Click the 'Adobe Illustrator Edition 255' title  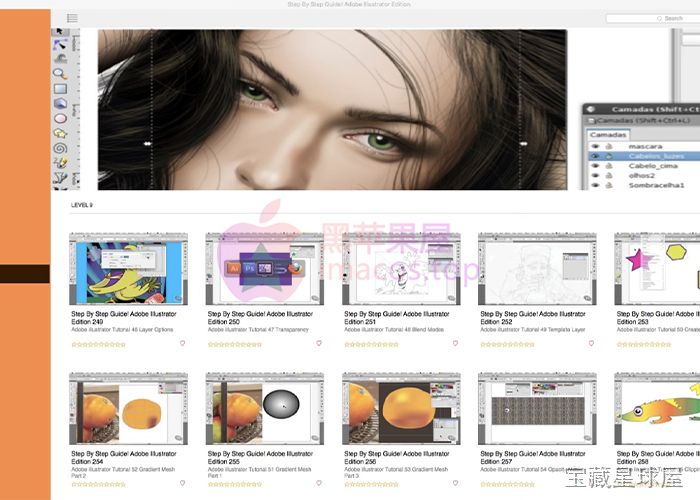(x=260, y=457)
